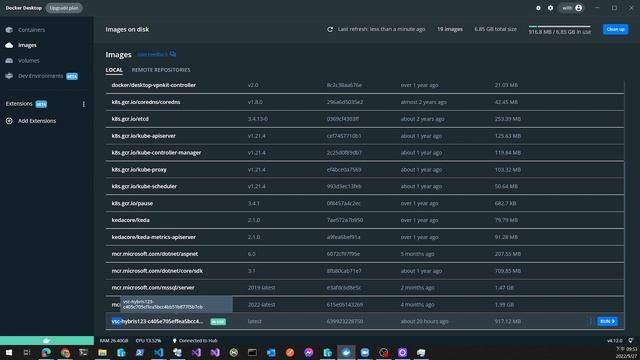Viewport: 640px width, 360px height.
Task: Select k8s.gcr.io/kube-proxy image row
Action: [364, 169]
